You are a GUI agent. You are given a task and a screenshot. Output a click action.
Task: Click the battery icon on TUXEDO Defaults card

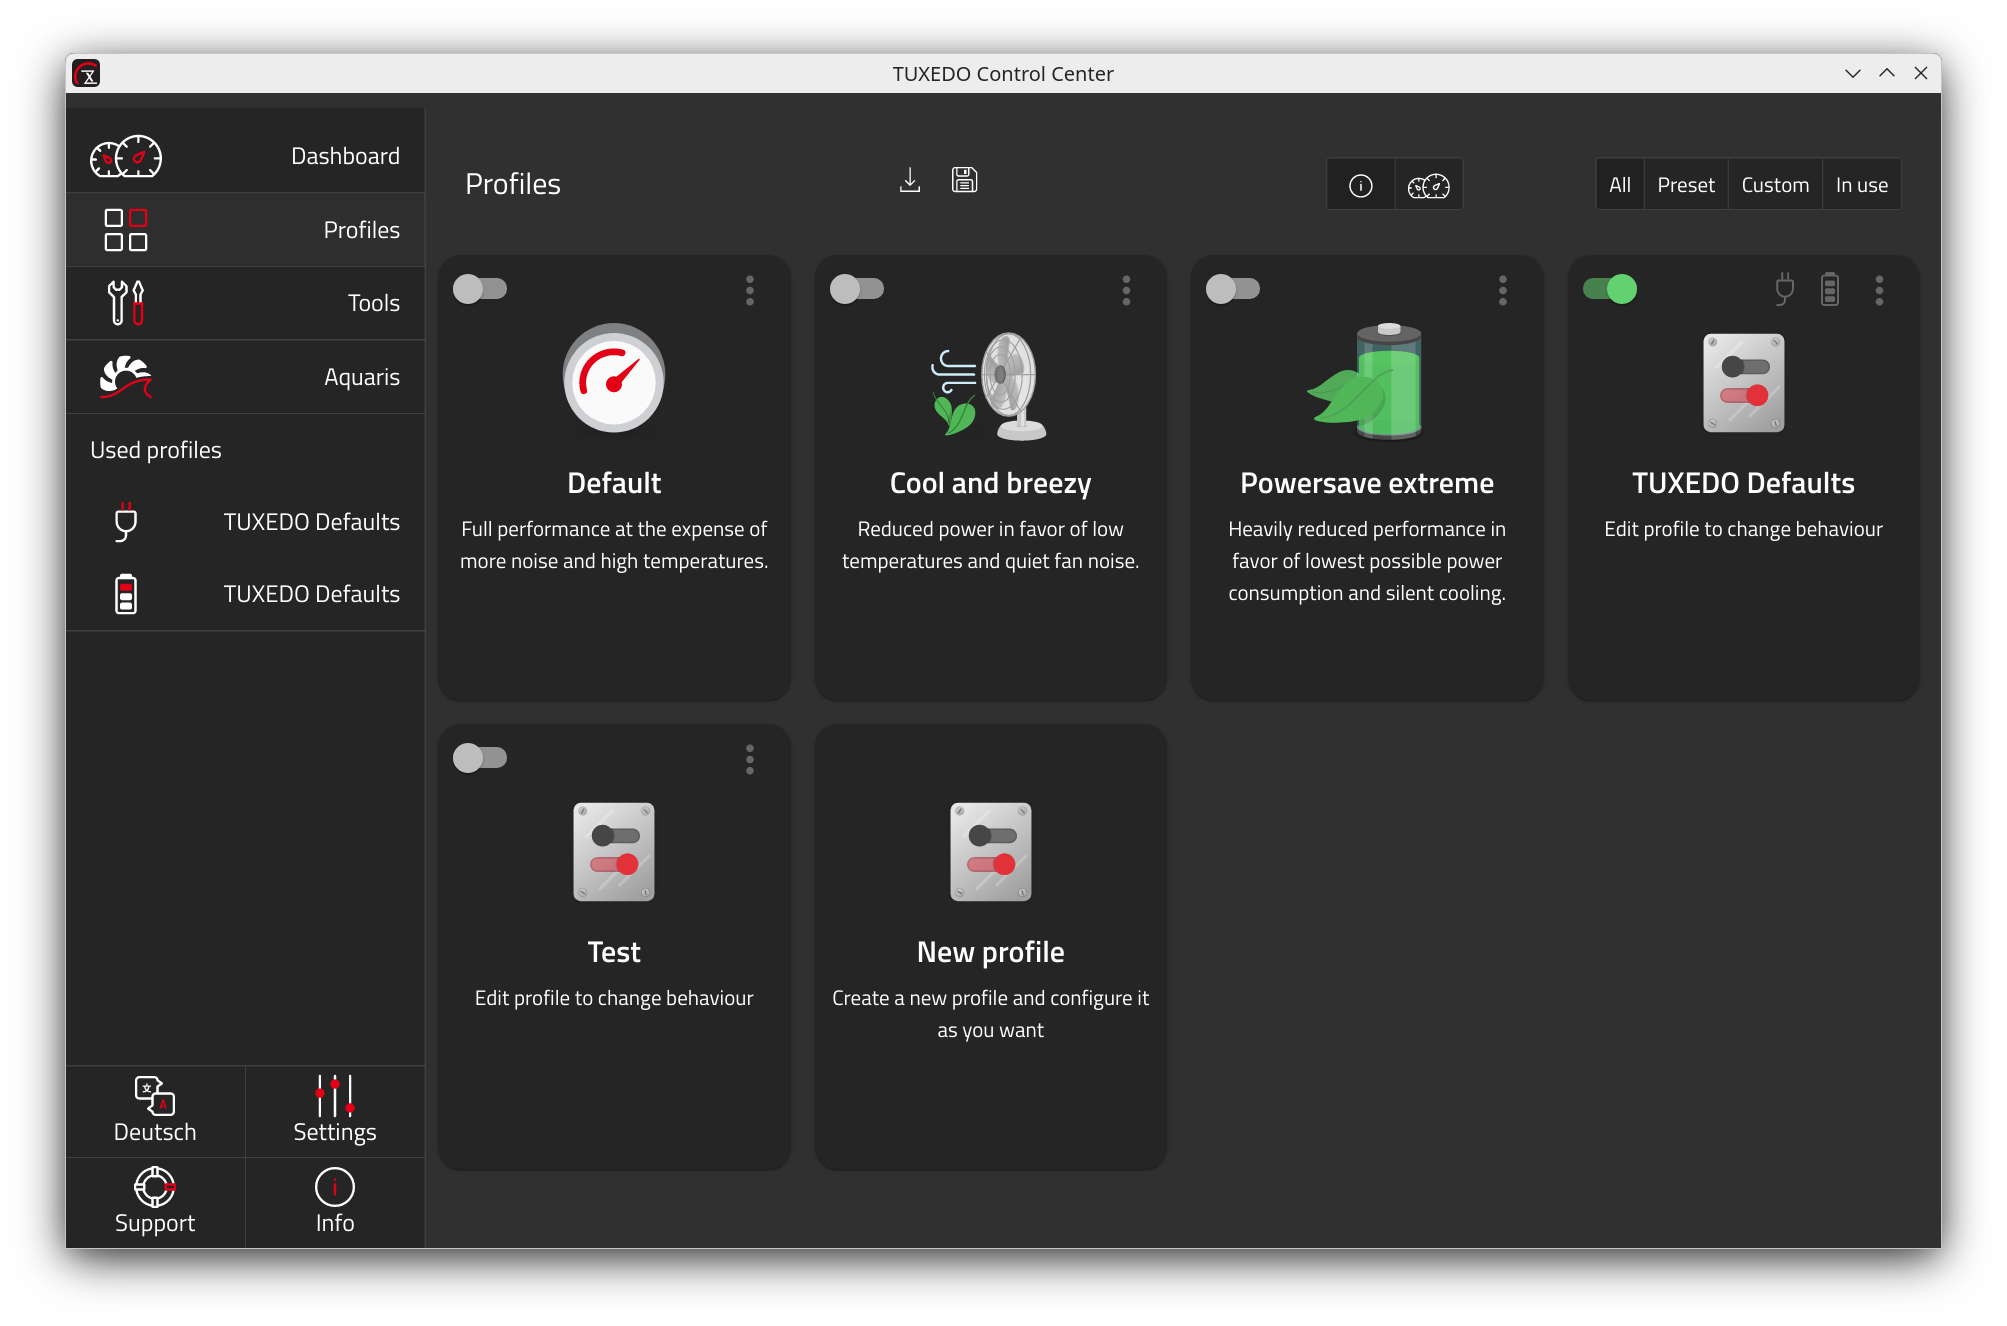[x=1830, y=289]
